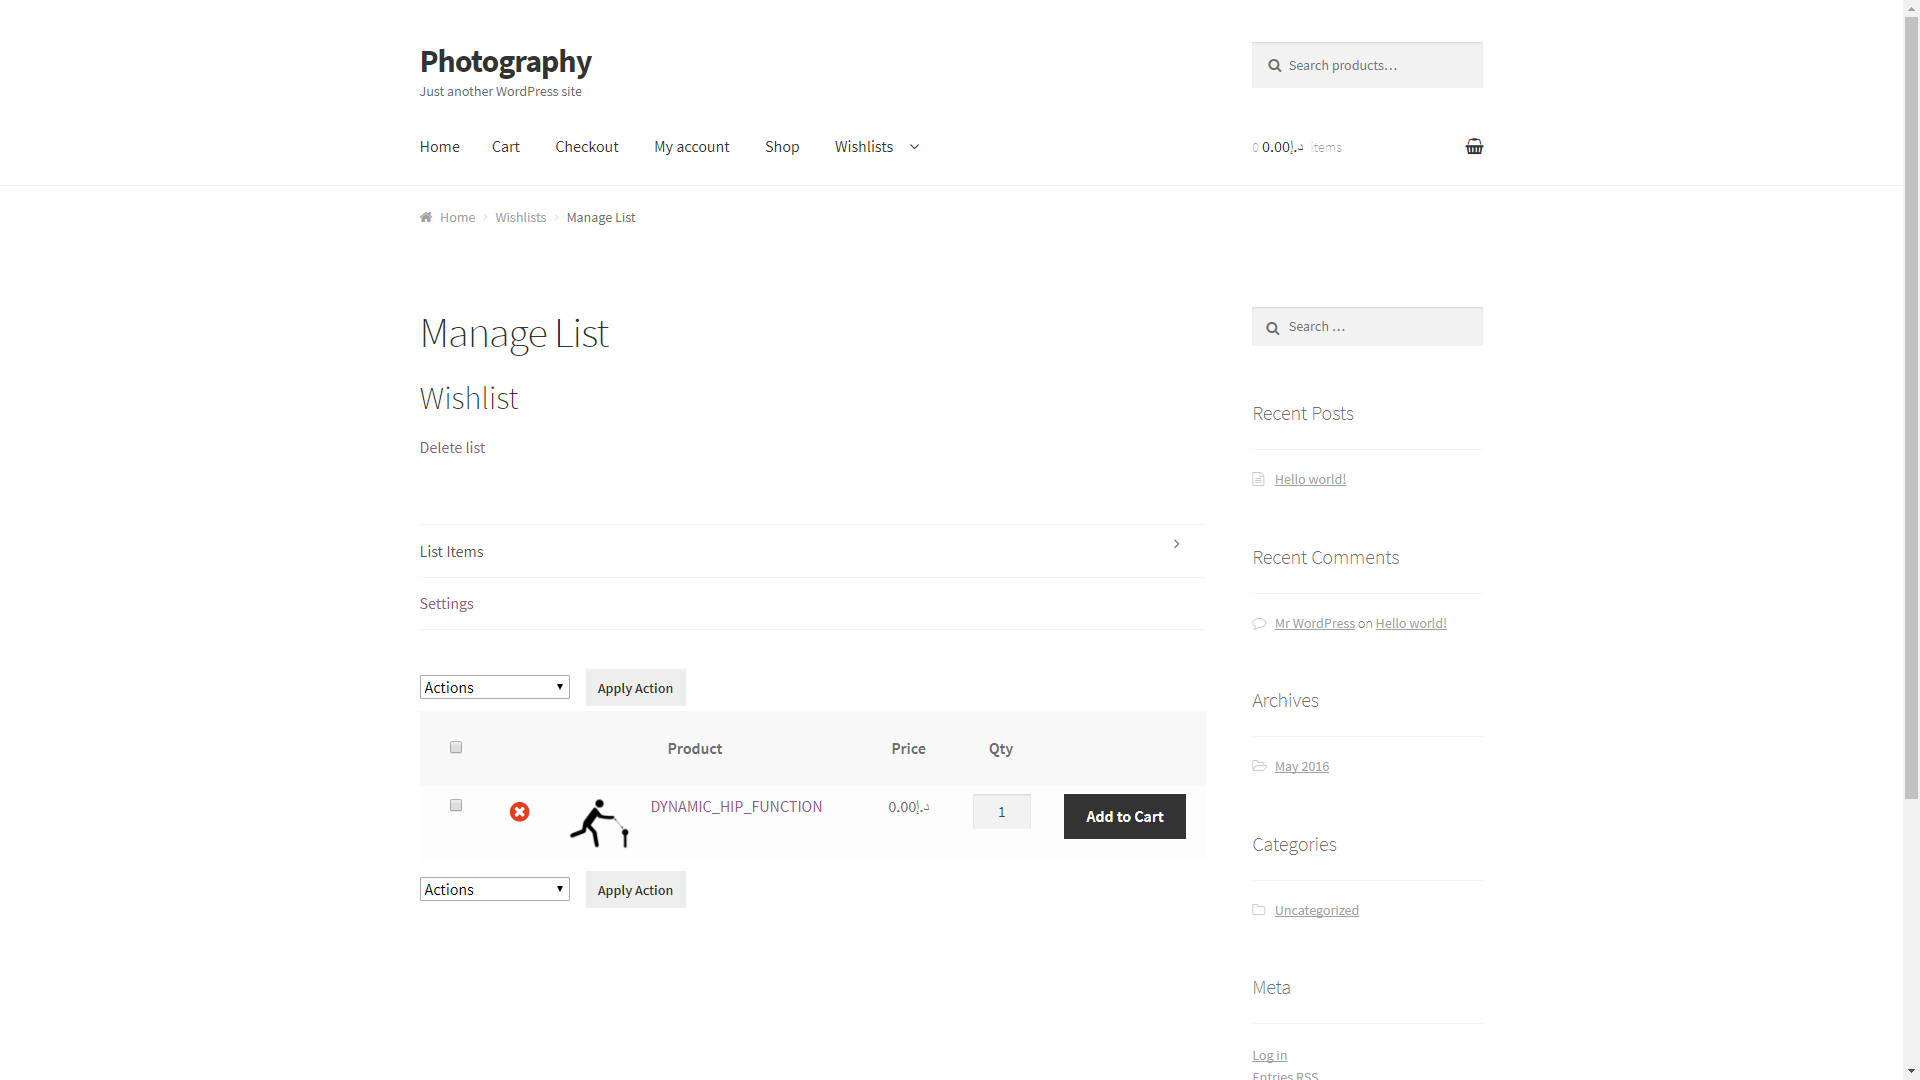Click the home icon in the breadcrumb

point(426,217)
